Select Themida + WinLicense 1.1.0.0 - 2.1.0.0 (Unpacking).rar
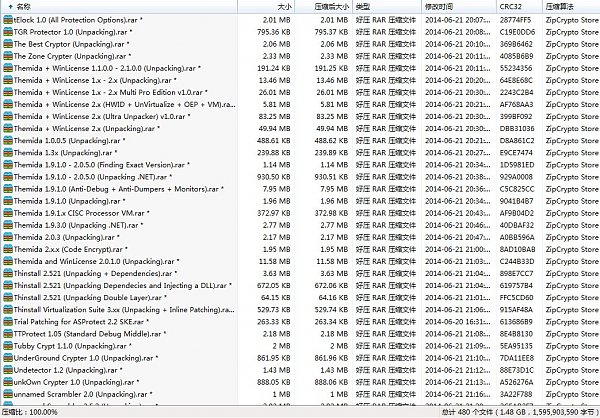This screenshot has width=600, height=418. pyautogui.click(x=107, y=68)
